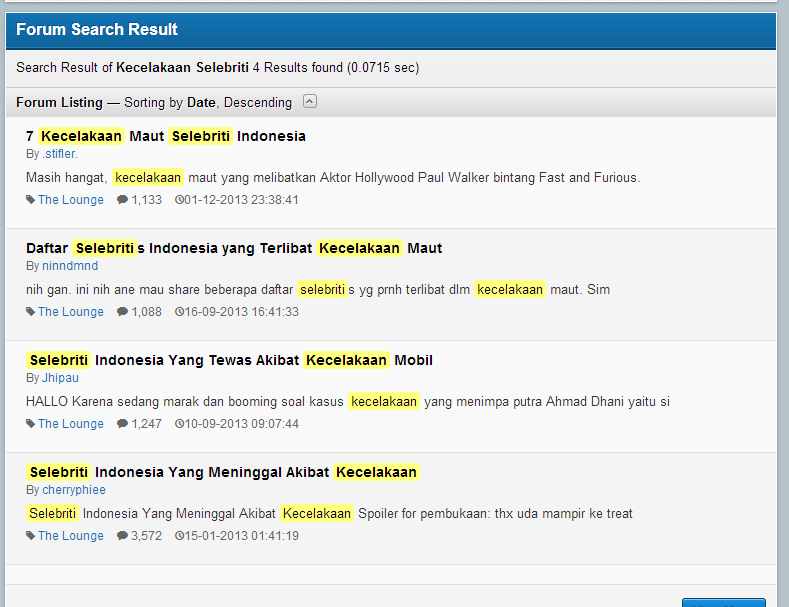Open The Lounge link under the ninndmnd thread
789x607 pixels.
pyautogui.click(x=71, y=312)
